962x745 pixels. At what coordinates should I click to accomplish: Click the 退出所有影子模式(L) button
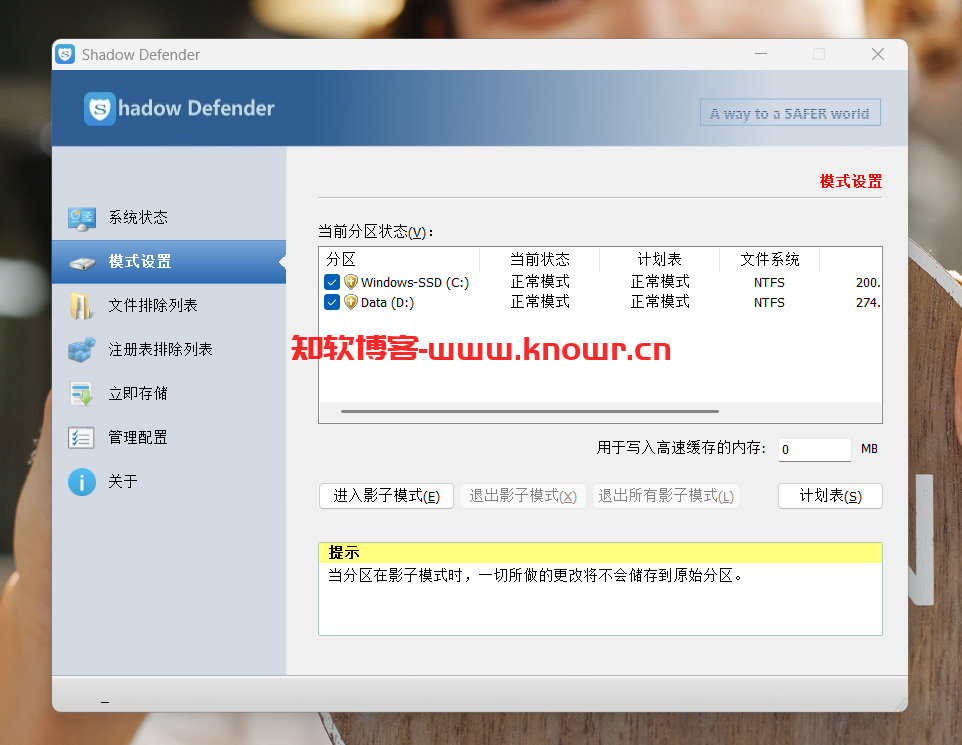point(666,496)
